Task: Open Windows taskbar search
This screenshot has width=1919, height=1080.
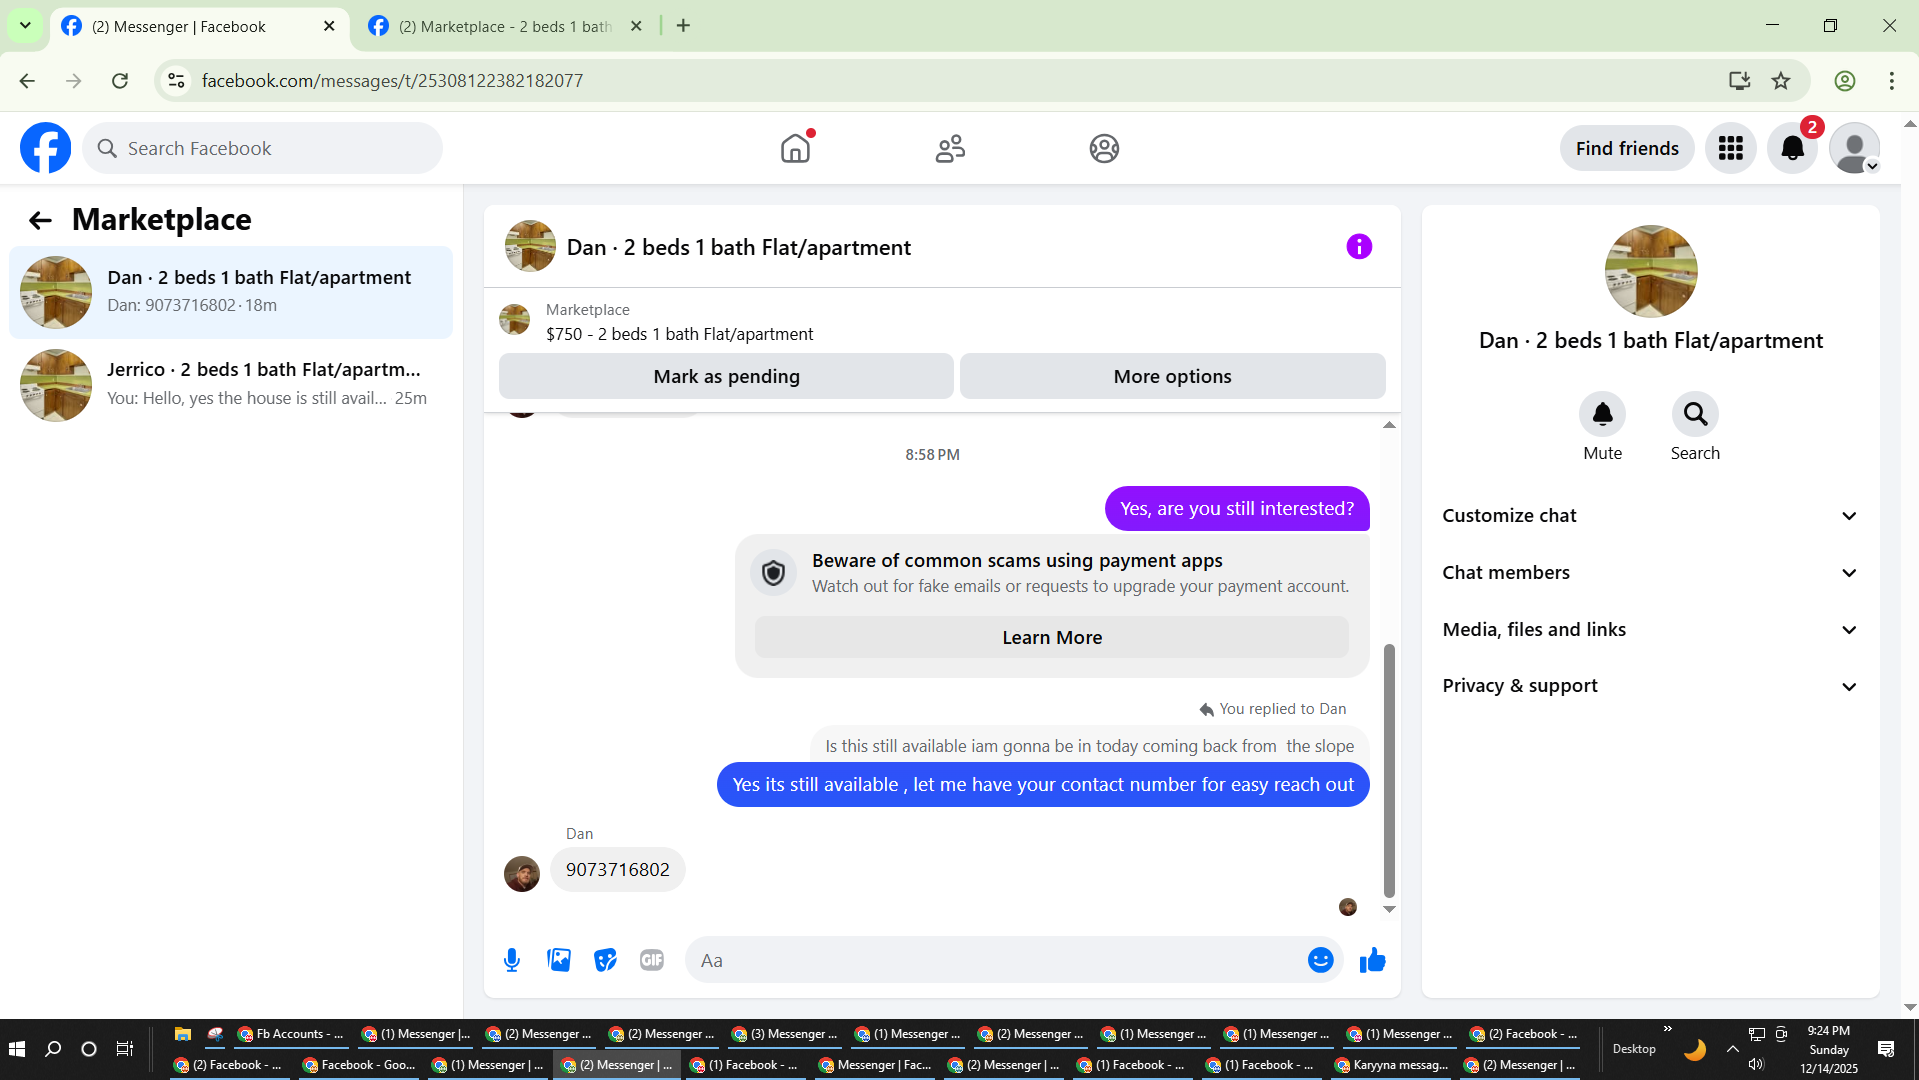Action: point(53,1049)
